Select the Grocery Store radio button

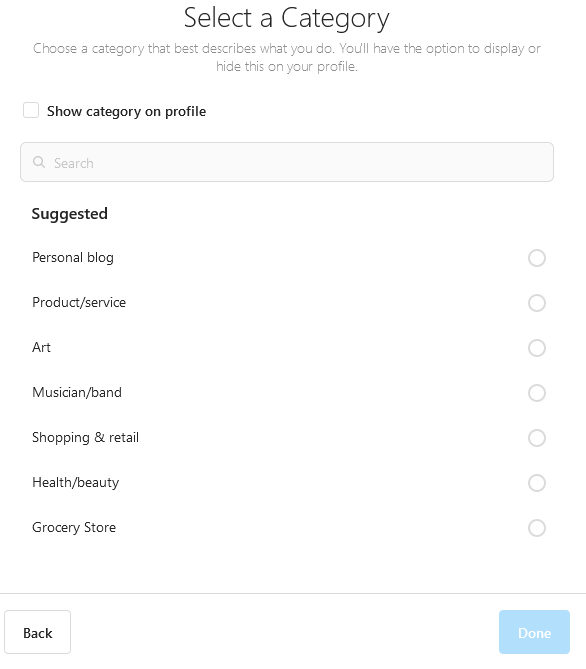coord(536,528)
